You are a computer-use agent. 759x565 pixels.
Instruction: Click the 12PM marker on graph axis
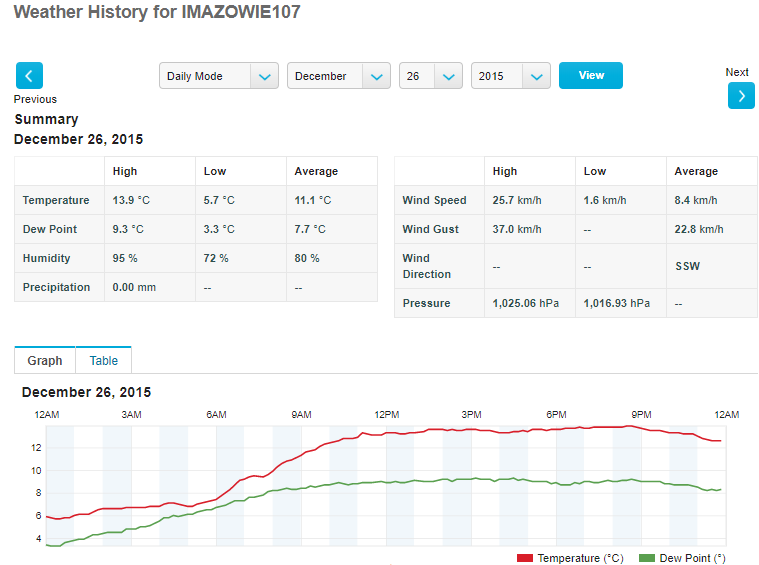pyautogui.click(x=386, y=415)
